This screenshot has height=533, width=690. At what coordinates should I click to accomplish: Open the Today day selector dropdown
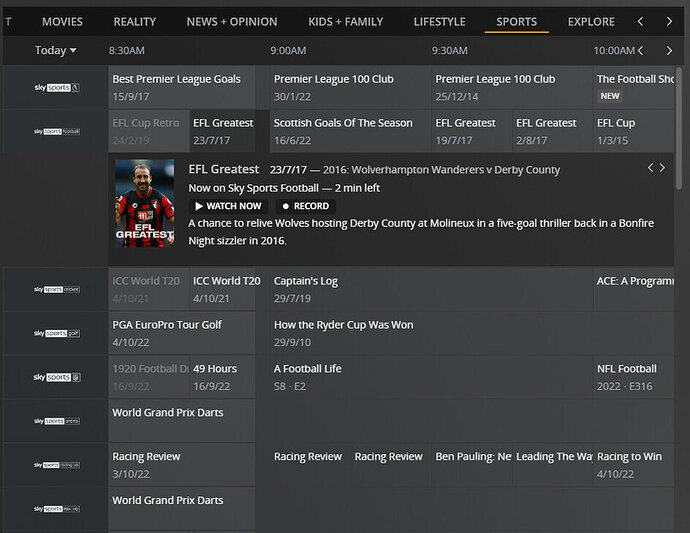tap(55, 50)
